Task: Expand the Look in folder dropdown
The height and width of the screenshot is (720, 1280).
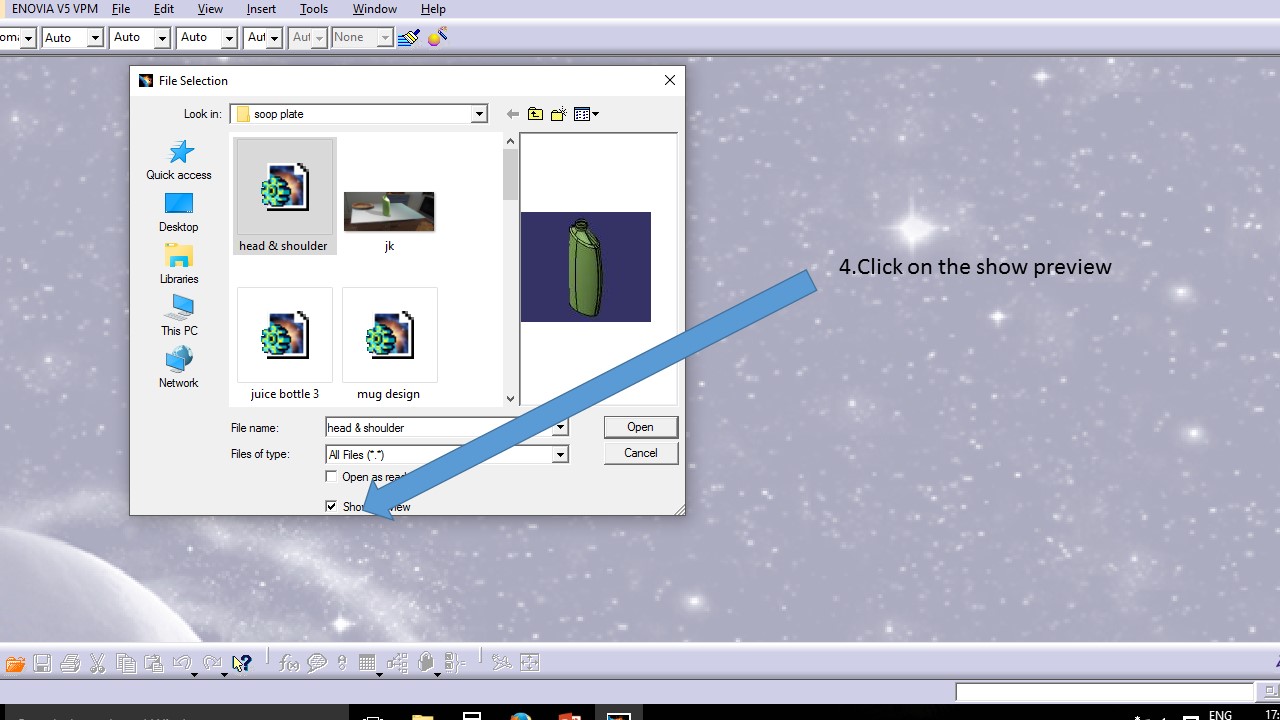Action: coord(479,114)
